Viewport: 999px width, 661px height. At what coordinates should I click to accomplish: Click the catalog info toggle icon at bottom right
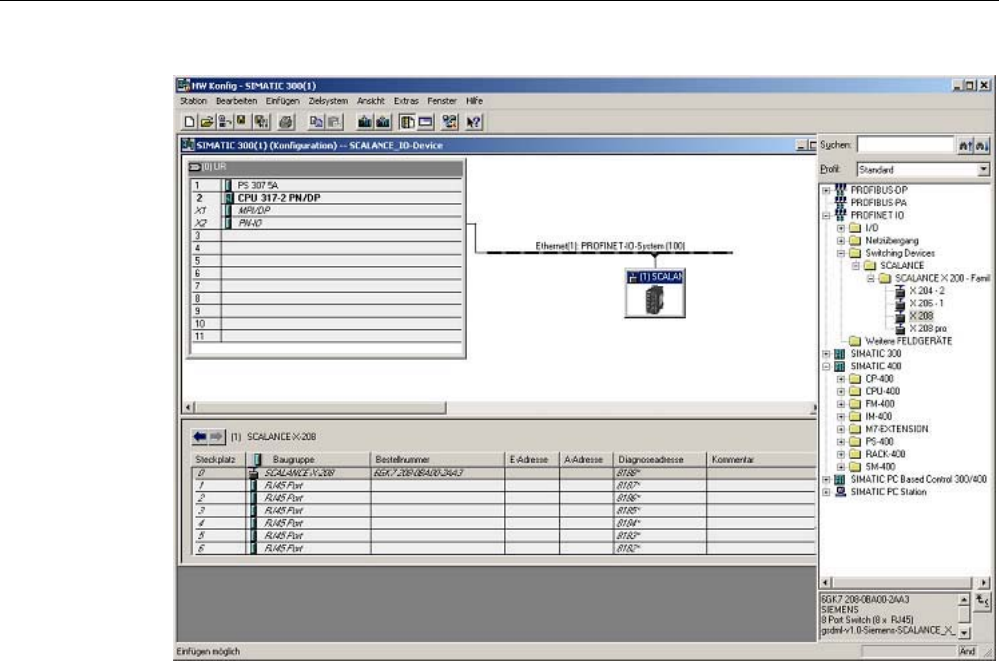click(x=982, y=600)
